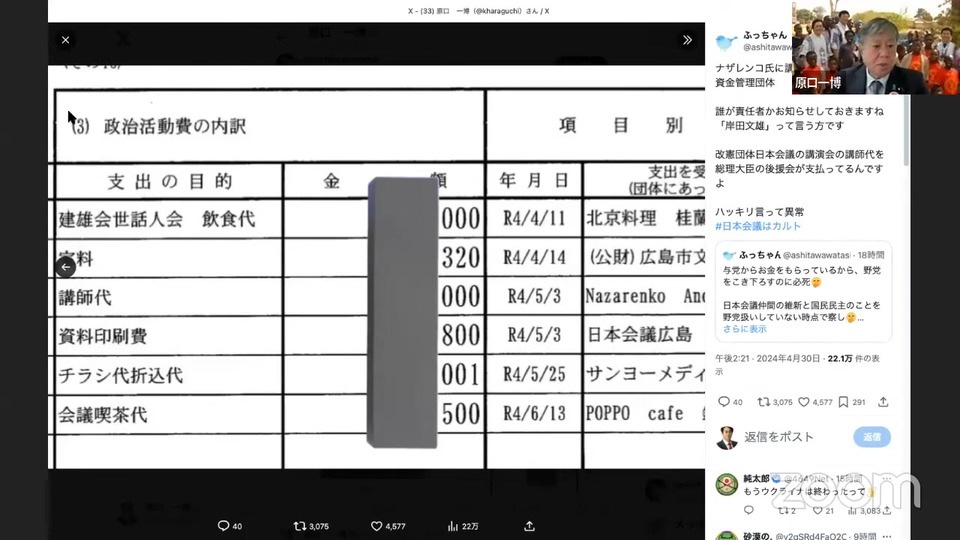The height and width of the screenshot is (540, 960).
Task: Click the date cell R4/6/13
Action: [534, 414]
